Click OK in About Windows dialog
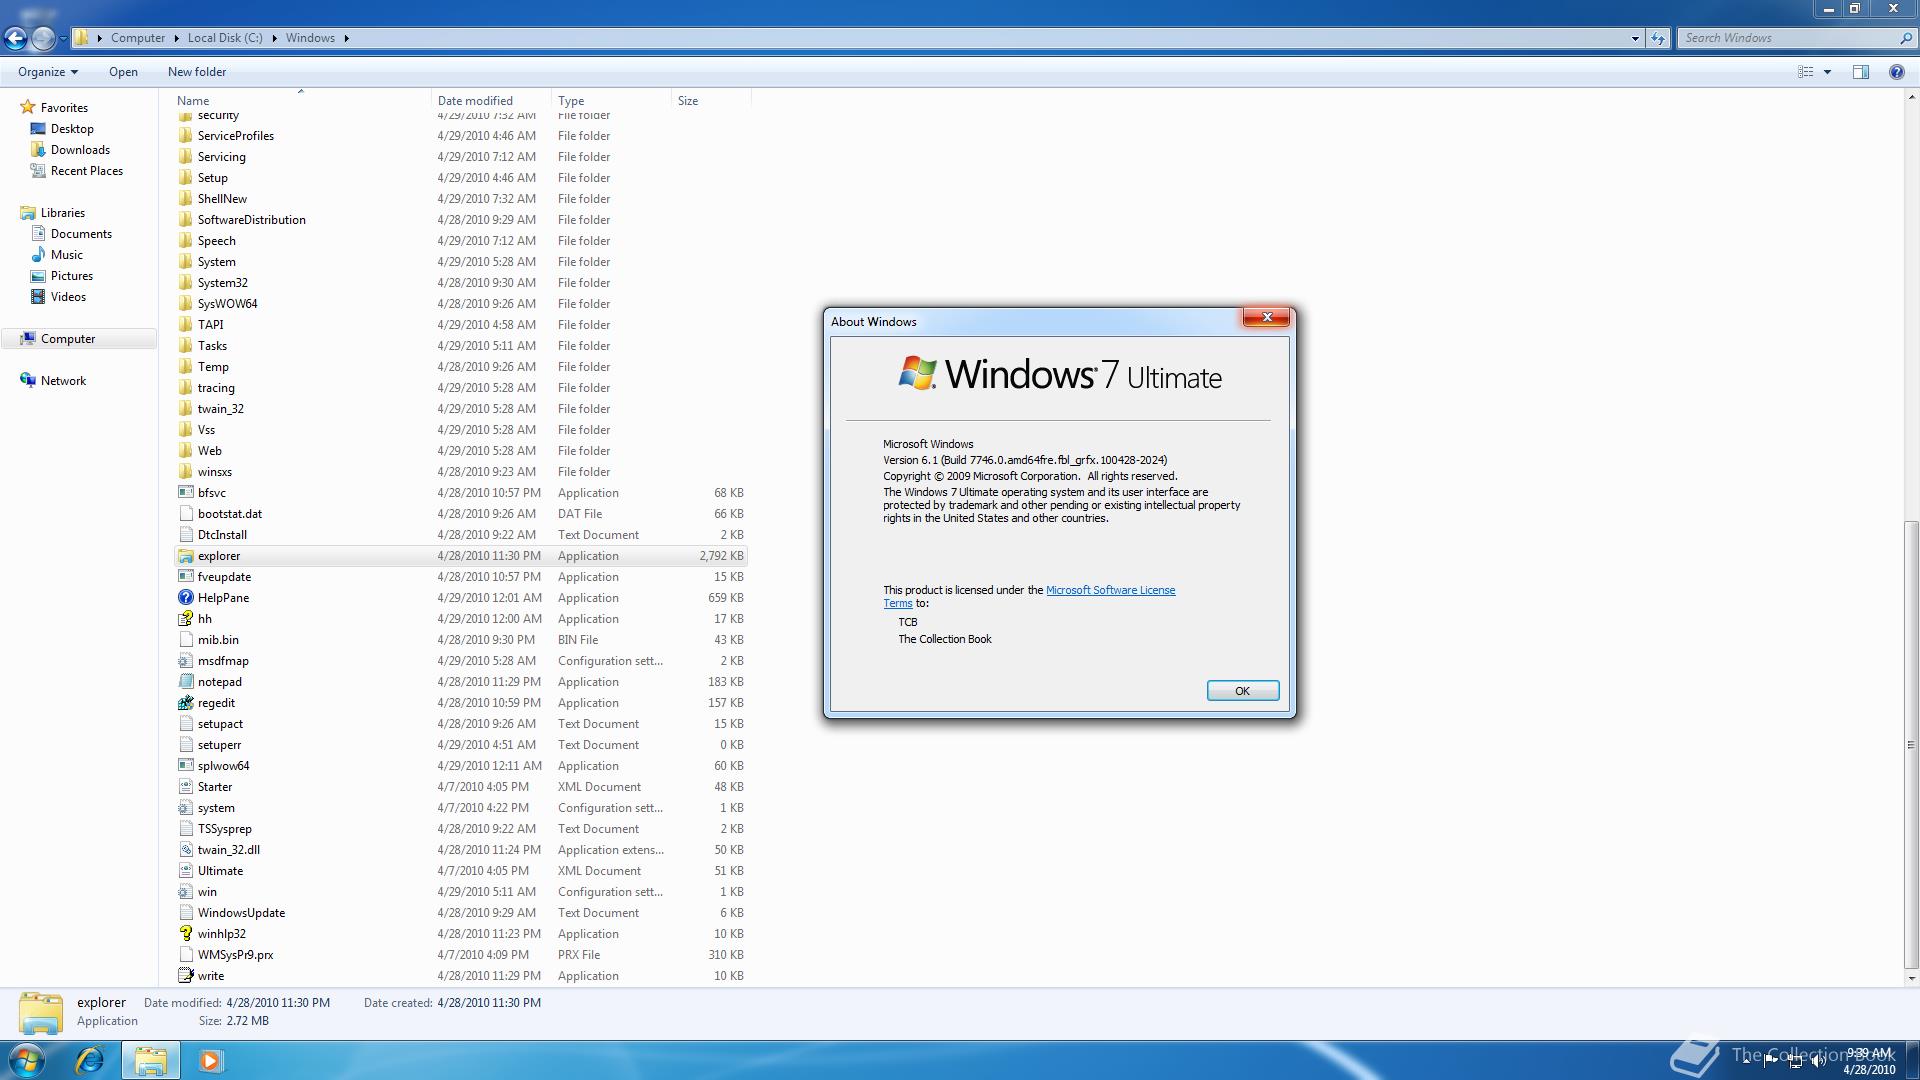The image size is (1920, 1080). coord(1242,691)
